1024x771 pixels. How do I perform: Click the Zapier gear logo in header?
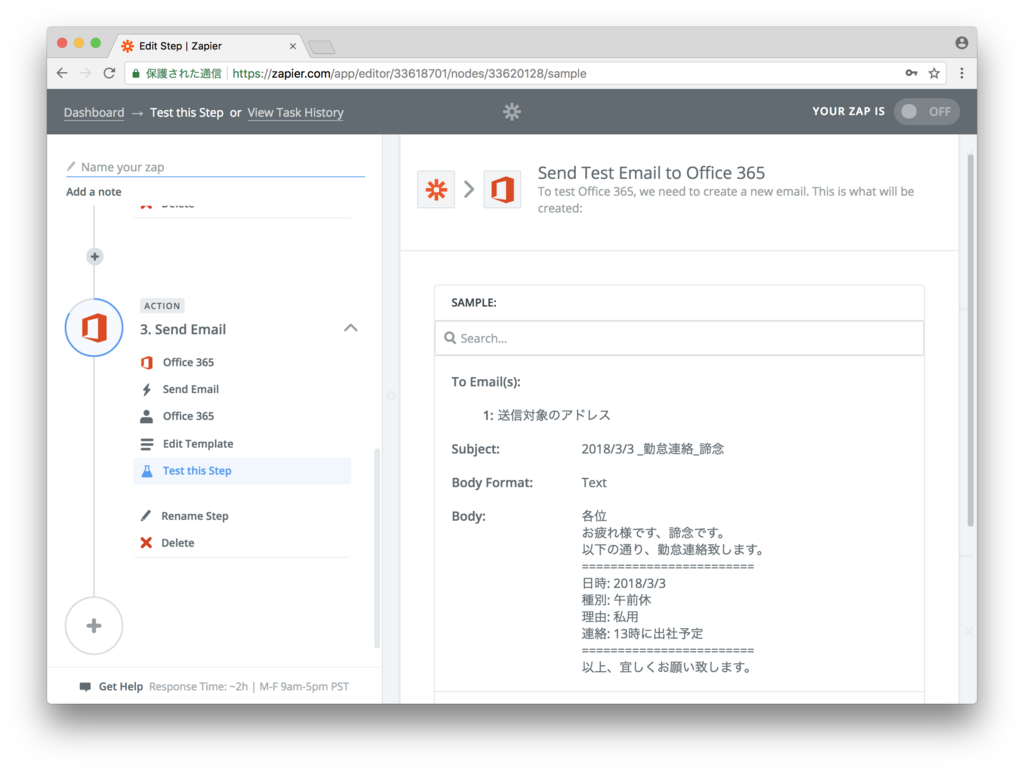pos(511,112)
